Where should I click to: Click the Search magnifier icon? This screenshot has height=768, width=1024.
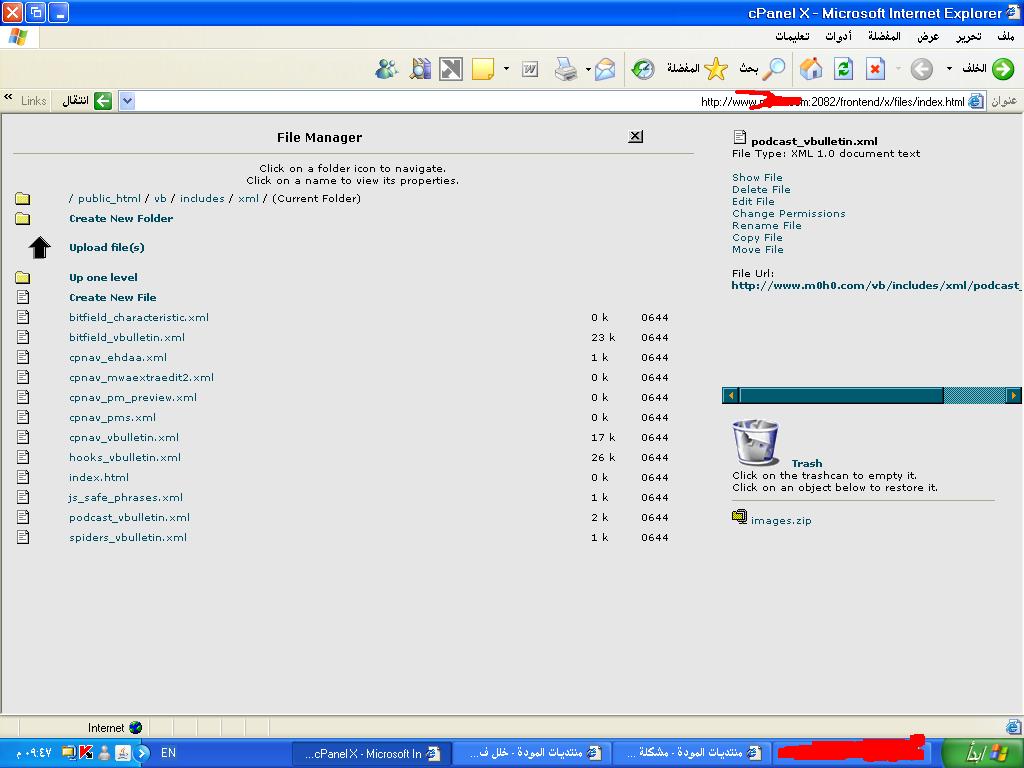774,69
